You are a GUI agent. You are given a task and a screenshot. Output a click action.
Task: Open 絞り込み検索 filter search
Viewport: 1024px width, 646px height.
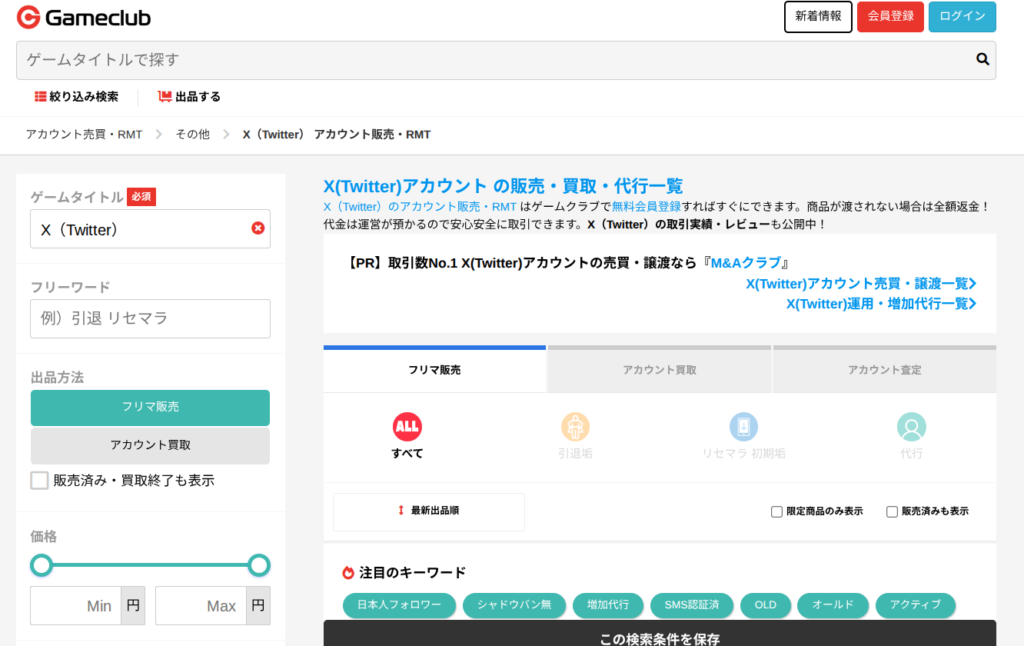[77, 97]
